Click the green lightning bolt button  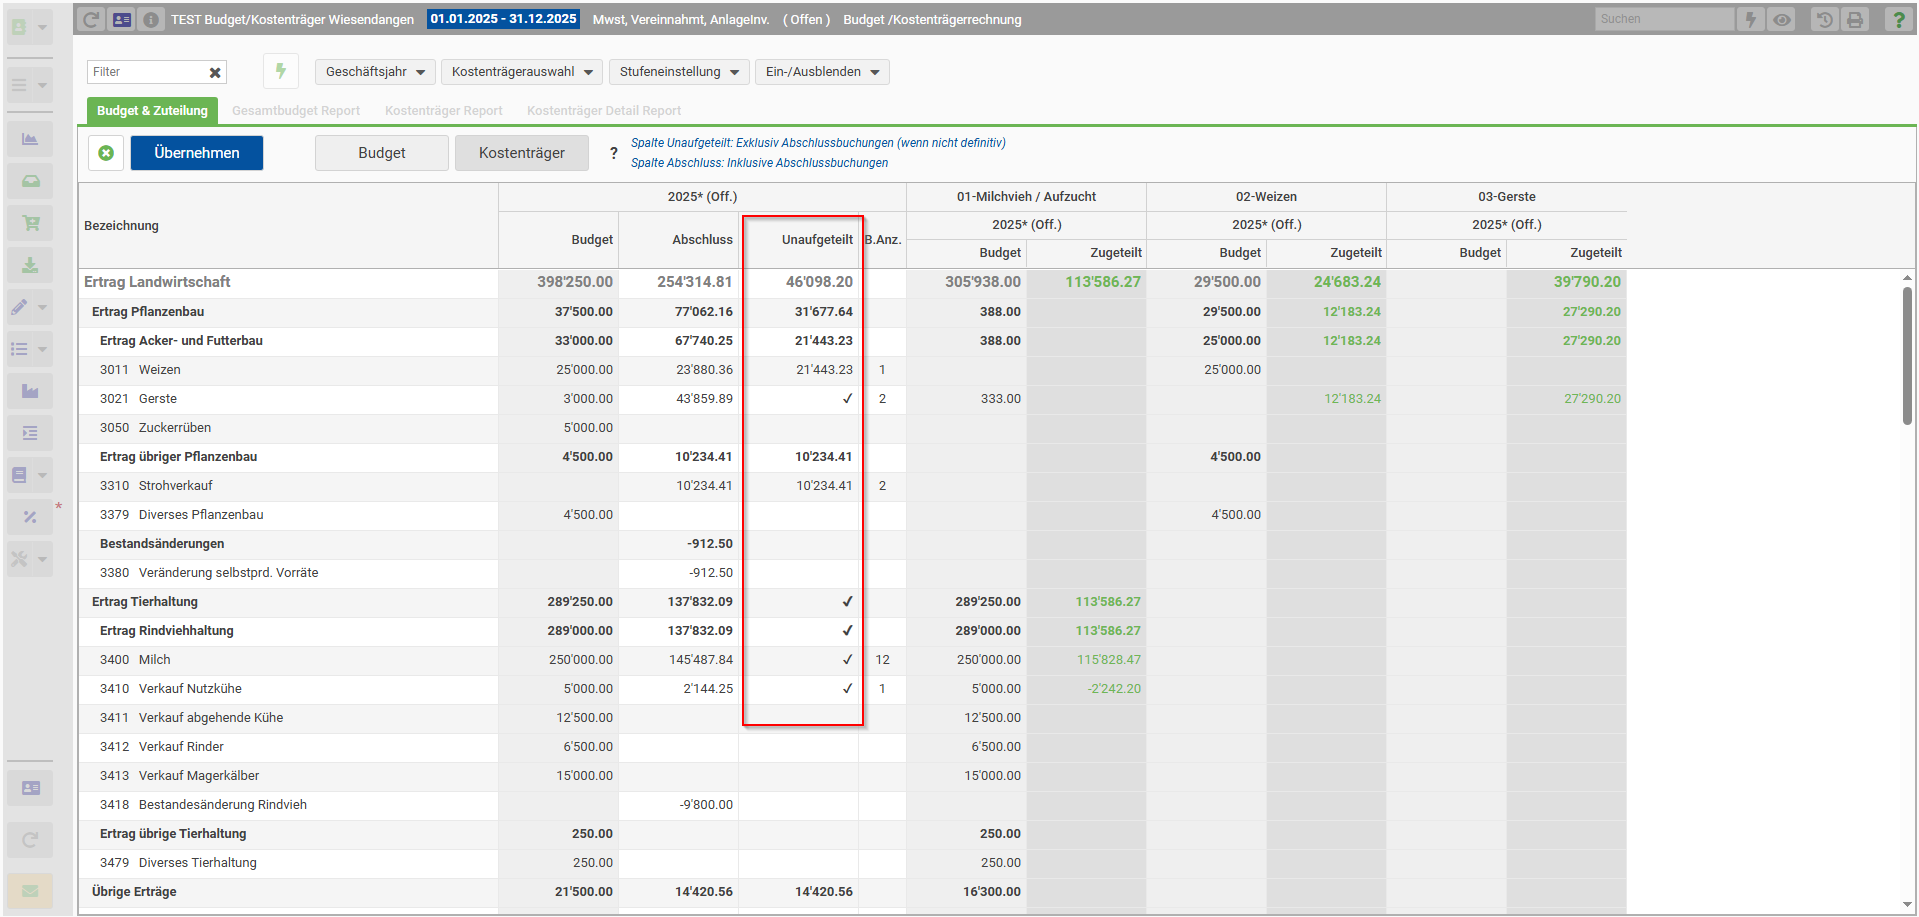coord(281,71)
